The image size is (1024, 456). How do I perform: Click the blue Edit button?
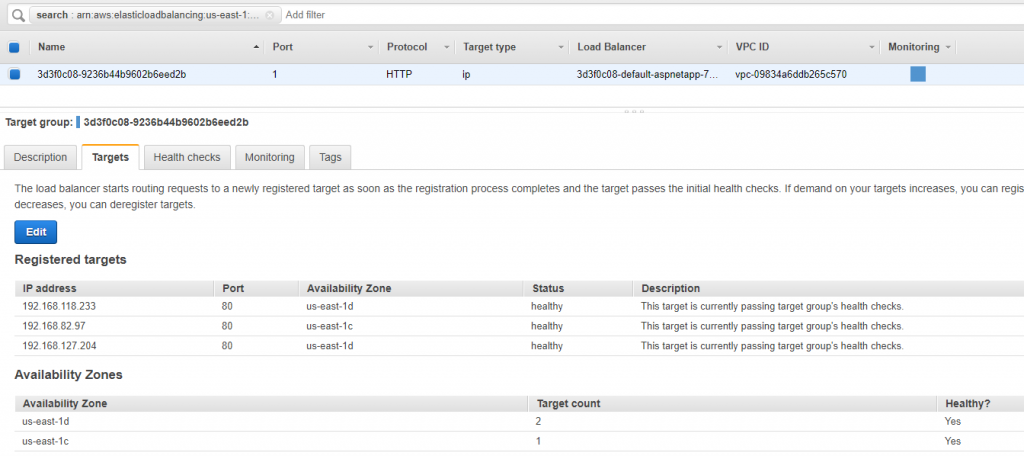[36, 232]
